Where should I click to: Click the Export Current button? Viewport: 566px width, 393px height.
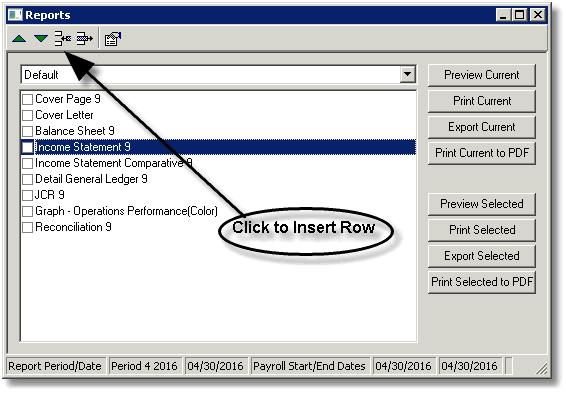(482, 127)
